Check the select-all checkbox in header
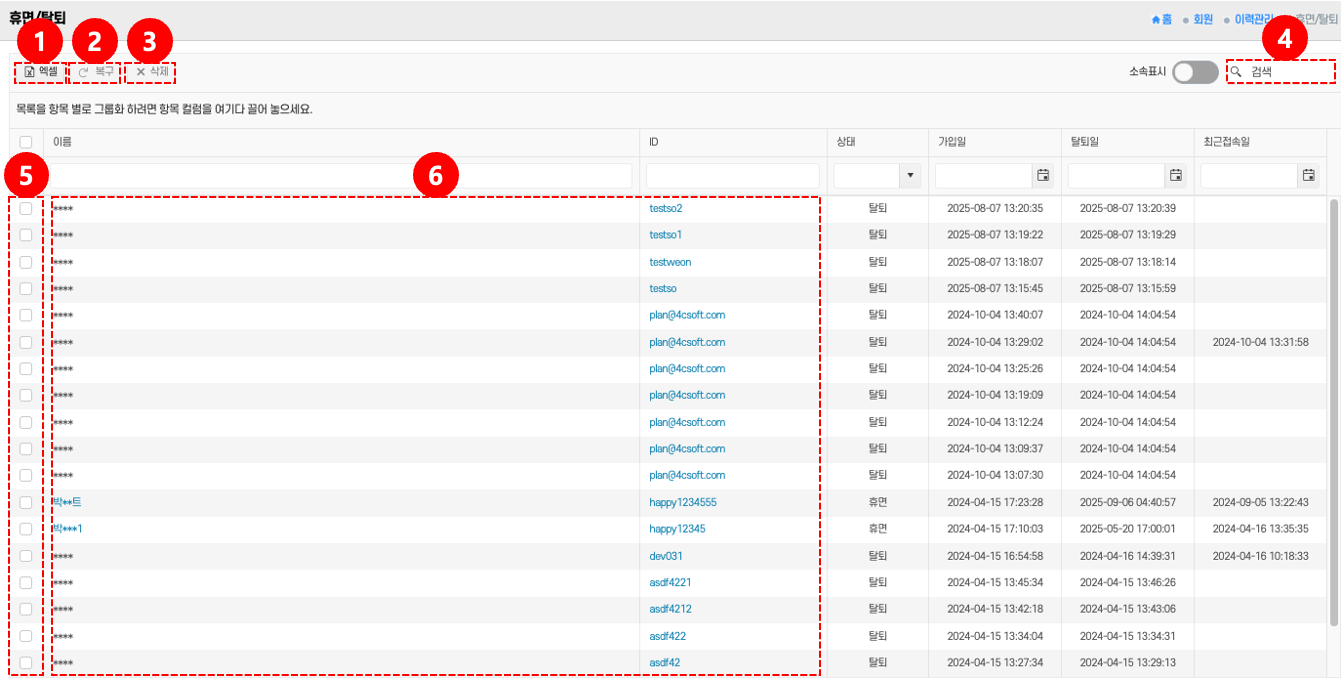This screenshot has width=1343, height=681. [26, 142]
